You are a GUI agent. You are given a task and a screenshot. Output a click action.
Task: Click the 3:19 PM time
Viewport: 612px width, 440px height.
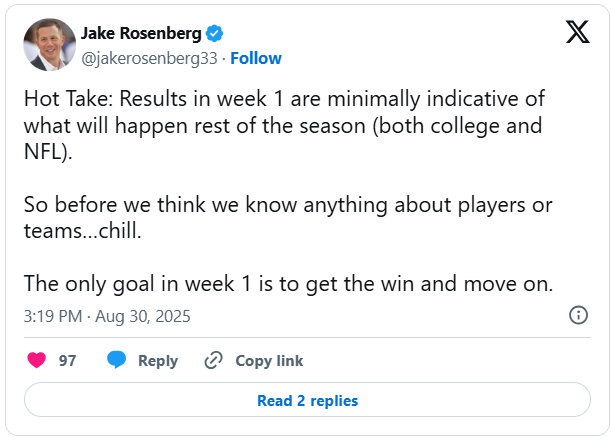coord(52,316)
